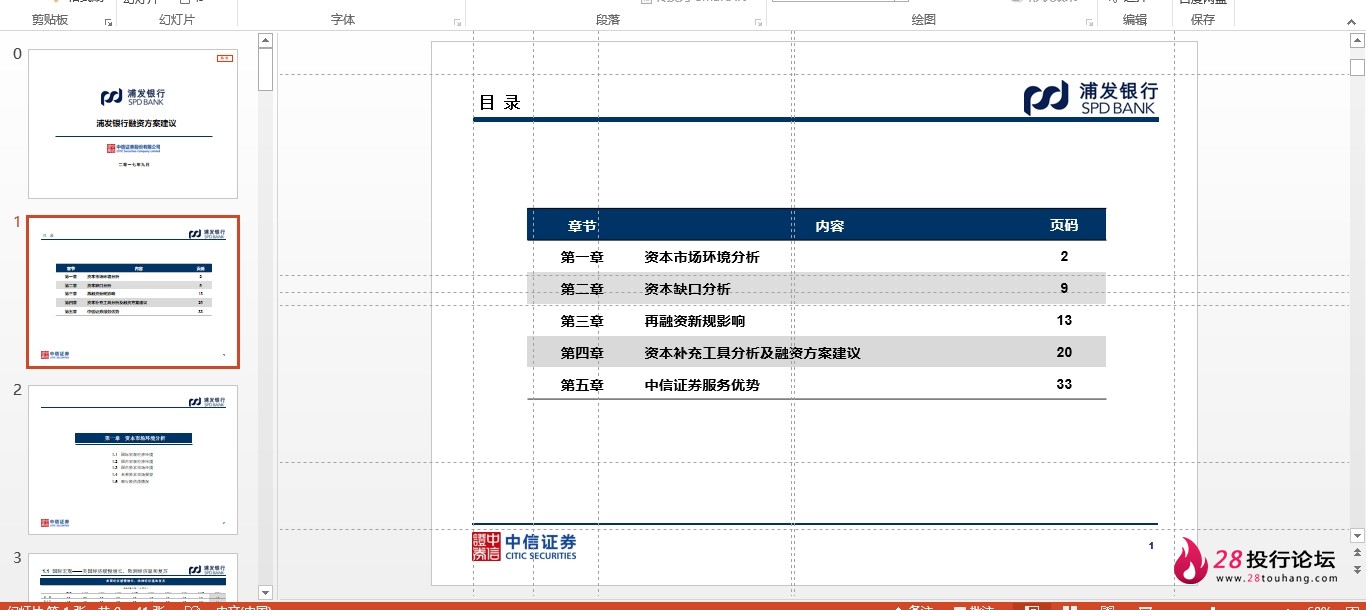This screenshot has width=1366, height=610.
Task: Select the SPD BANK logo on the slide
Action: pos(1090,99)
